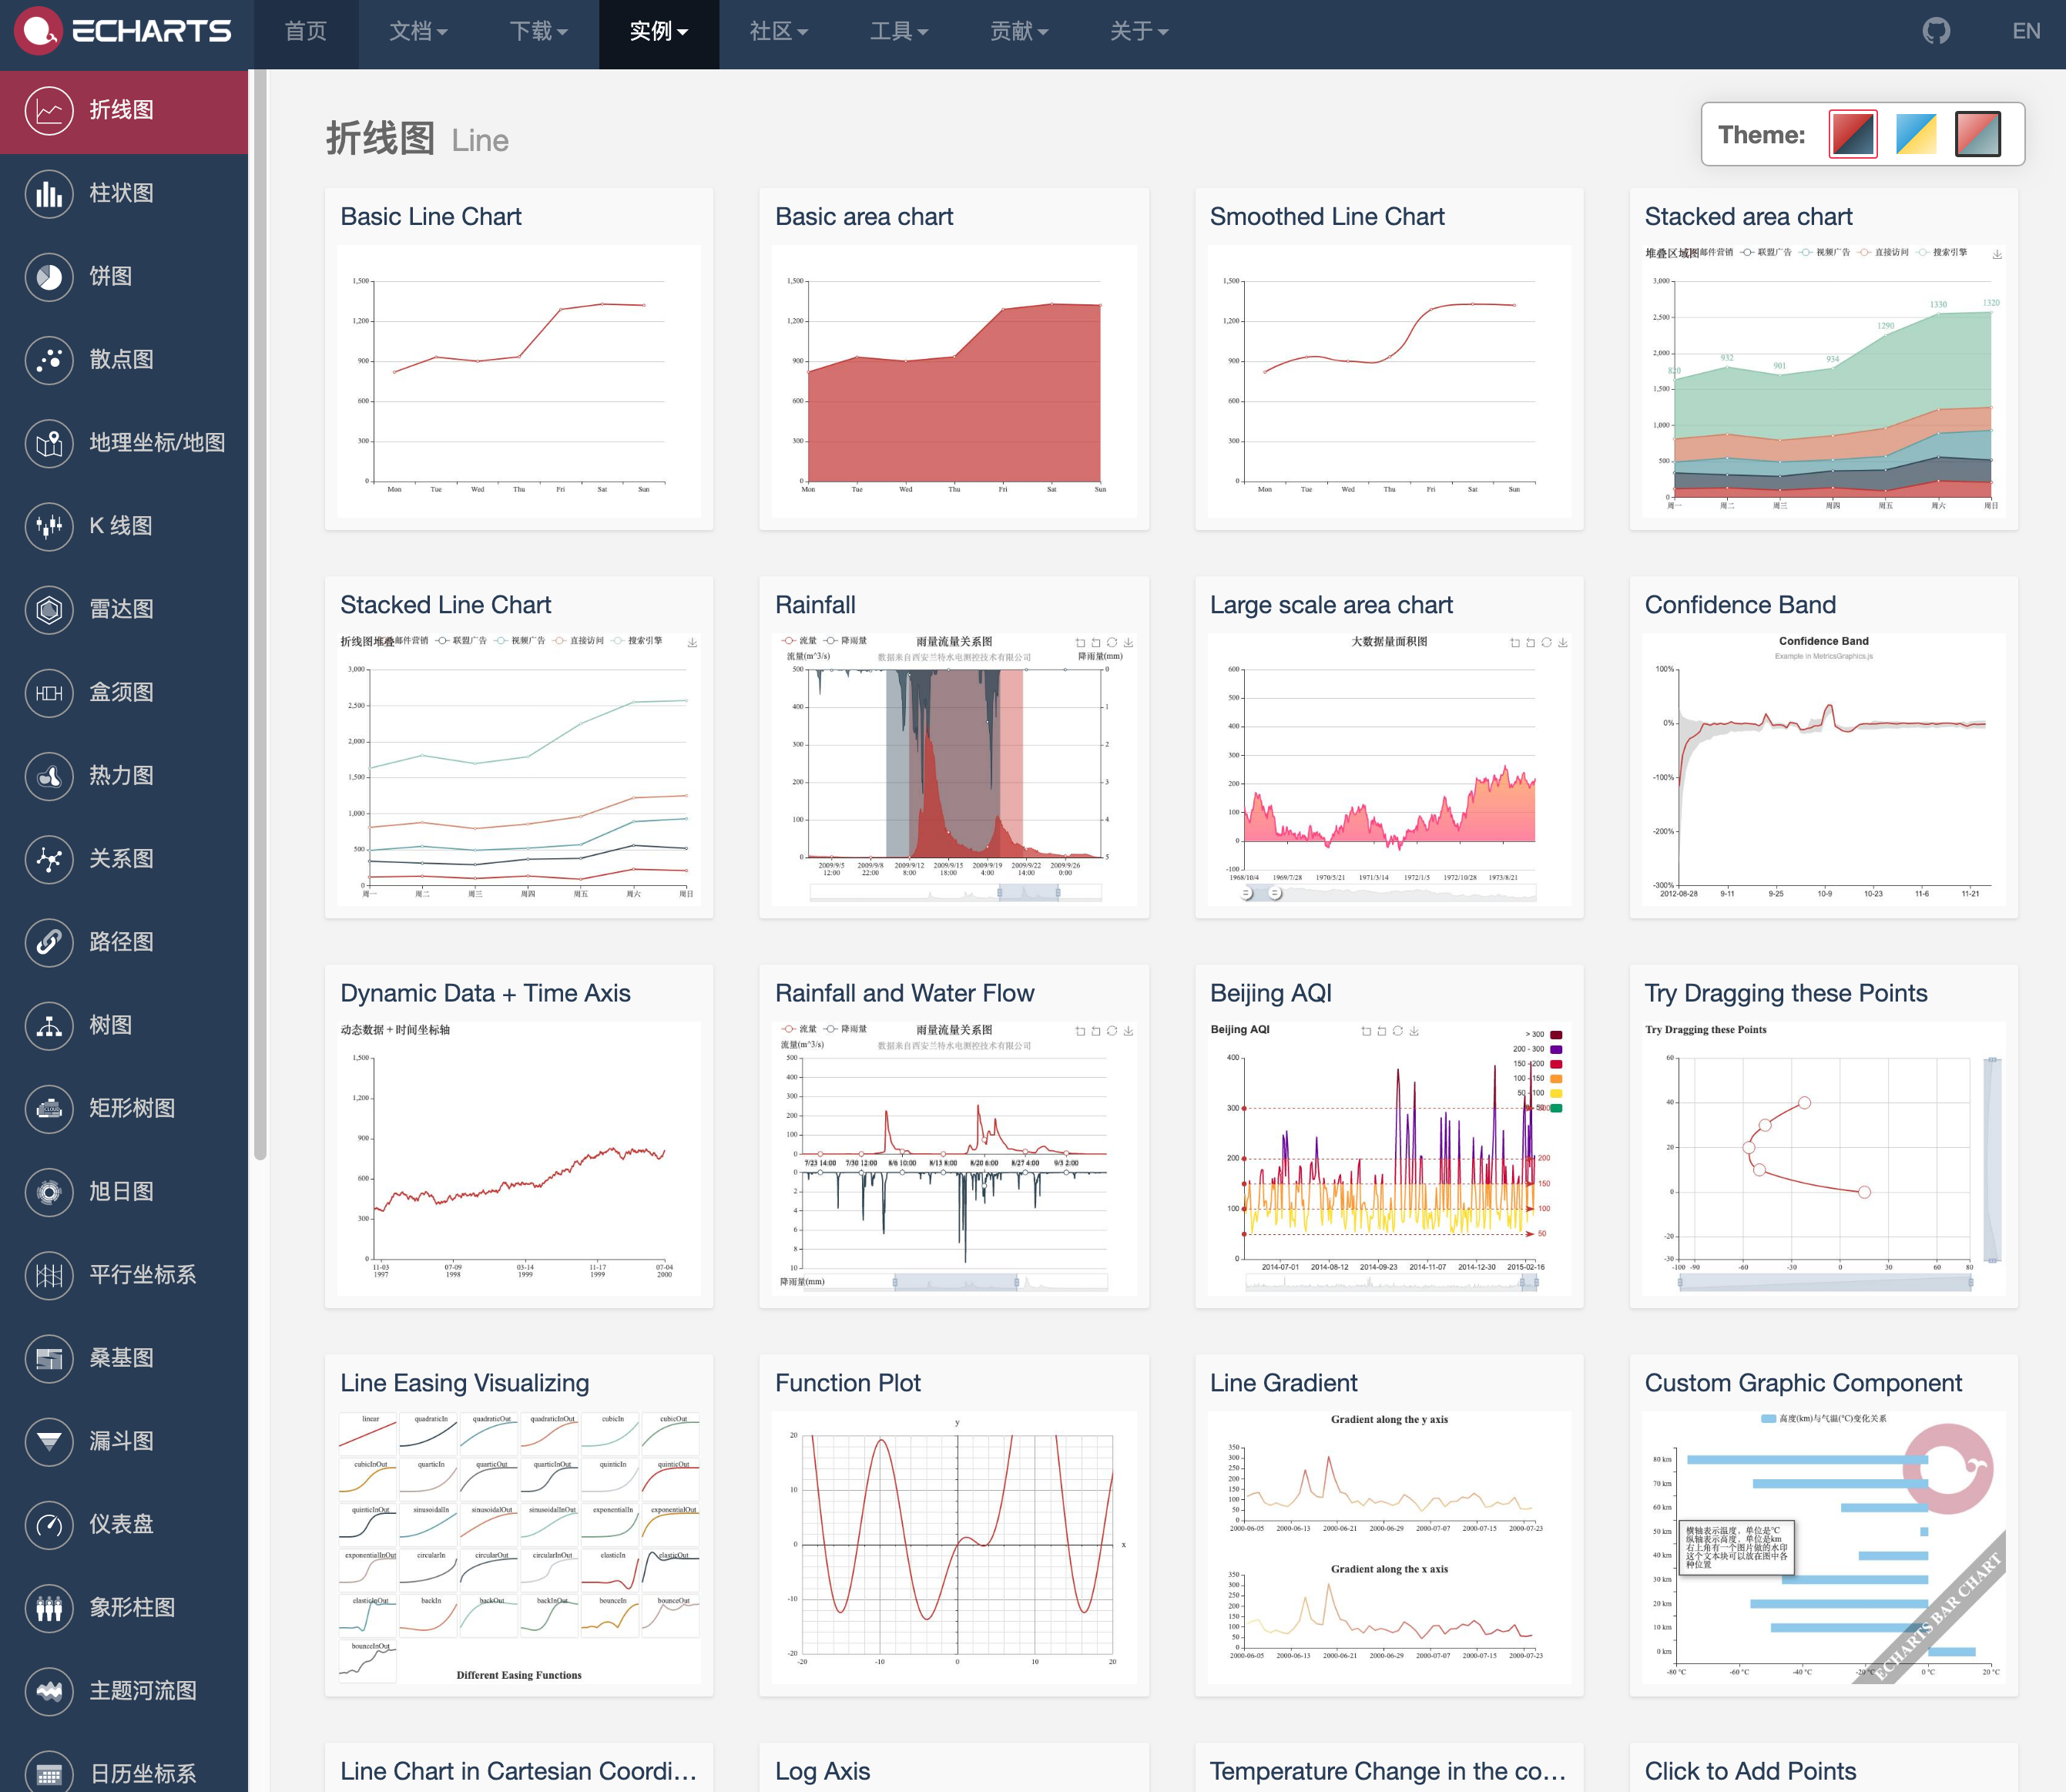2066x1792 pixels.
Task: Select the candlestick (K 线图) sidebar icon
Action: click(x=49, y=526)
